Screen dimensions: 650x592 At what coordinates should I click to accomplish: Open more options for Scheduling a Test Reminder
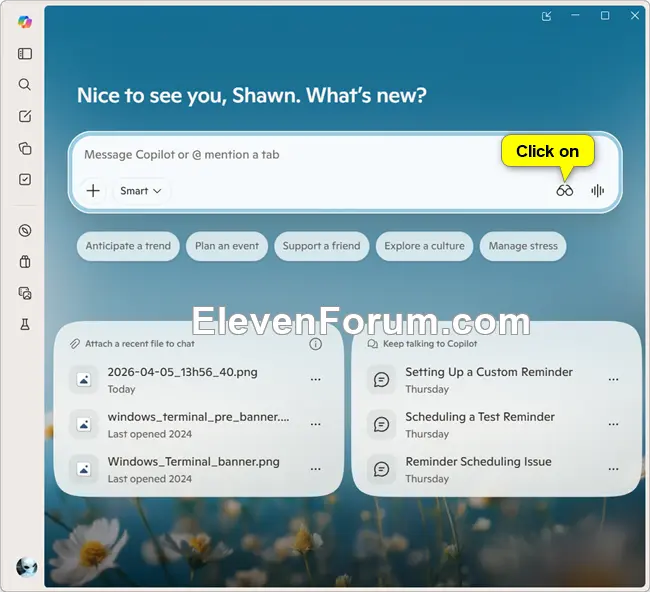click(614, 424)
